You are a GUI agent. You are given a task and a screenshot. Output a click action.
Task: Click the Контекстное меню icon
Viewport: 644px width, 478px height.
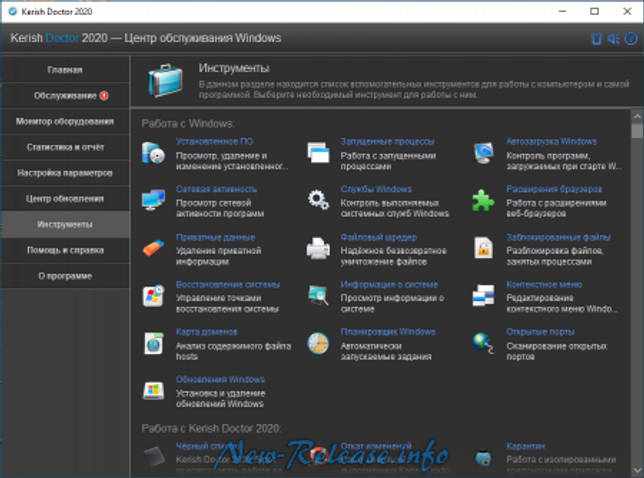click(483, 295)
